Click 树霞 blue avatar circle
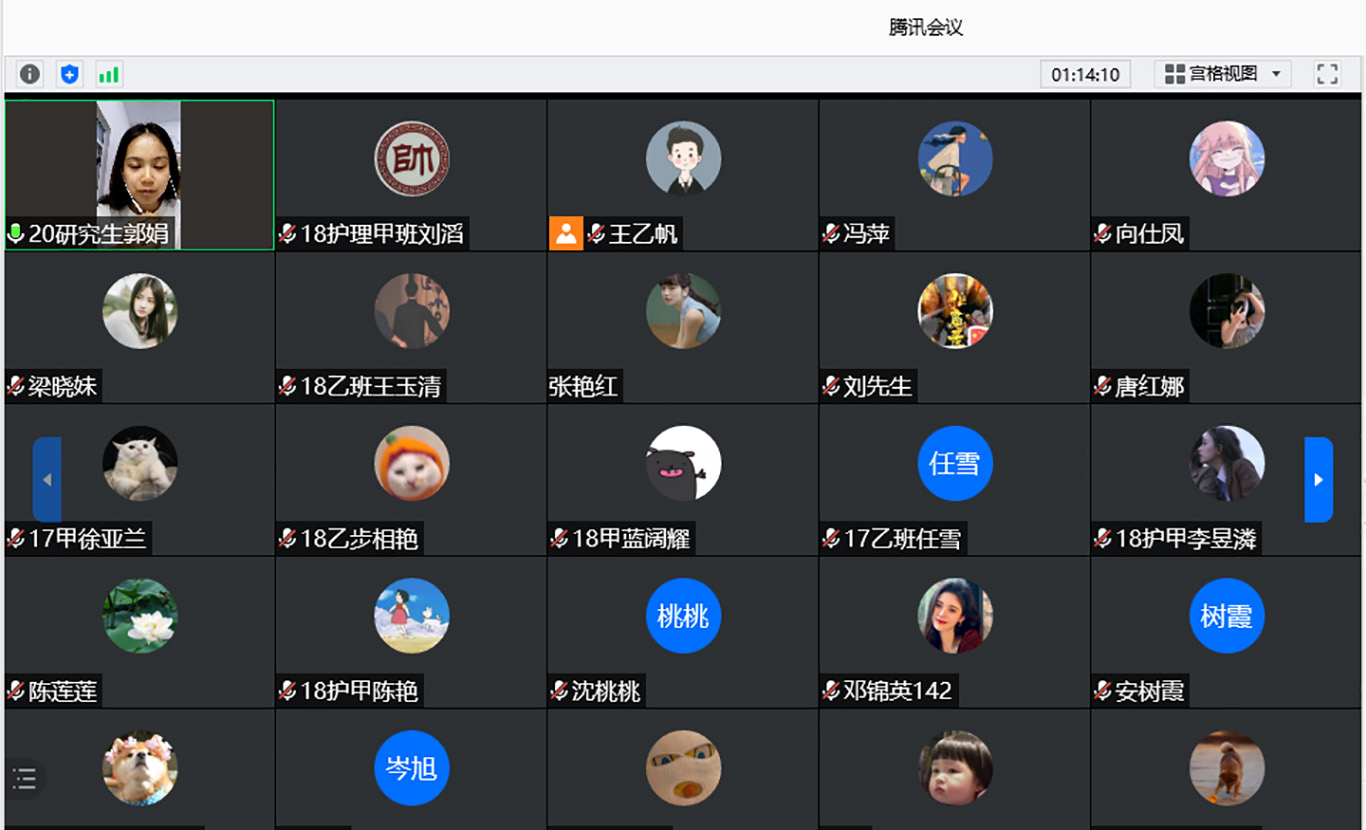Image resolution: width=1366 pixels, height=830 pixels. point(1226,616)
